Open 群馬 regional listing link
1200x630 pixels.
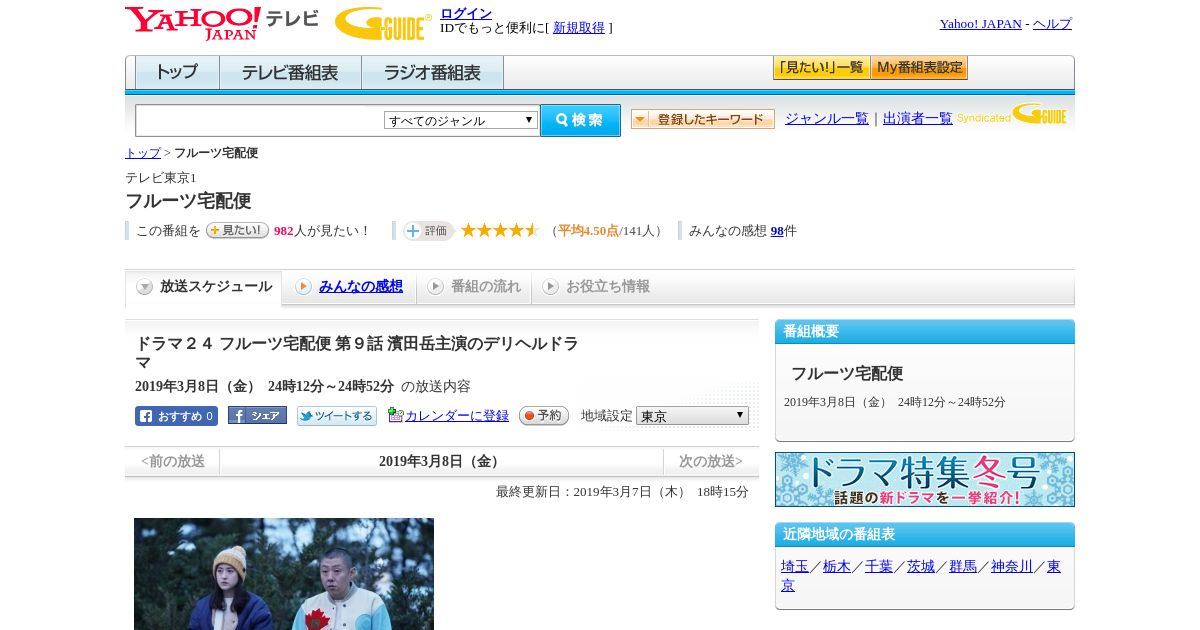pyautogui.click(x=963, y=567)
